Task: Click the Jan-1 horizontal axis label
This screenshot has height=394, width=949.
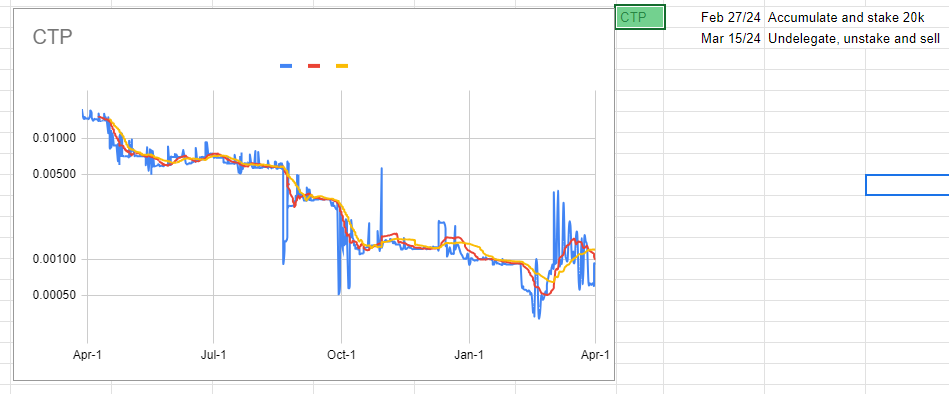Action: click(469, 355)
